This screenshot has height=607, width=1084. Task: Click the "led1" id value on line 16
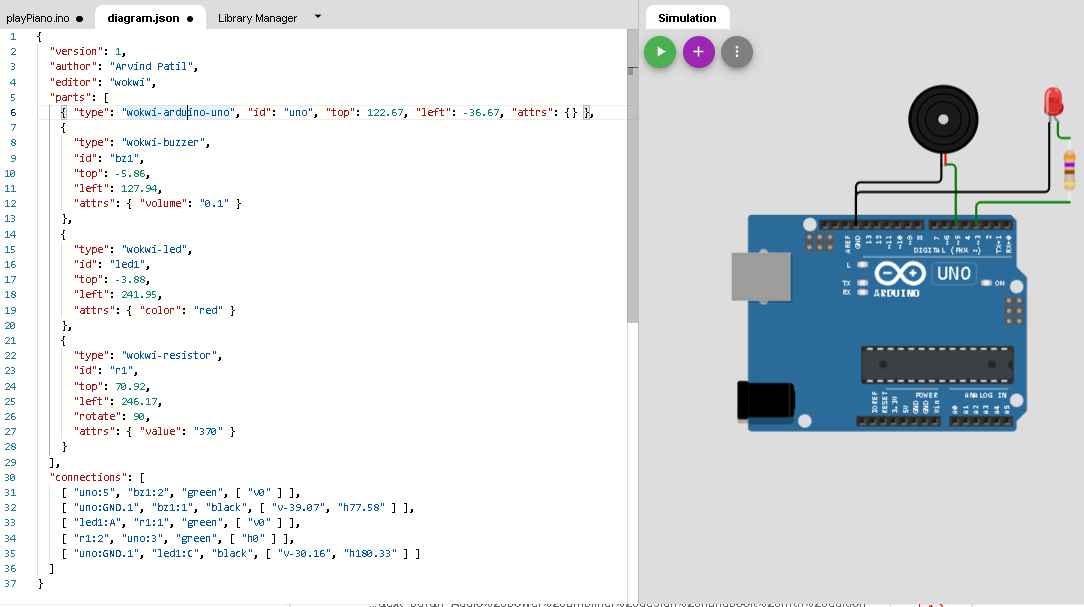(127, 264)
